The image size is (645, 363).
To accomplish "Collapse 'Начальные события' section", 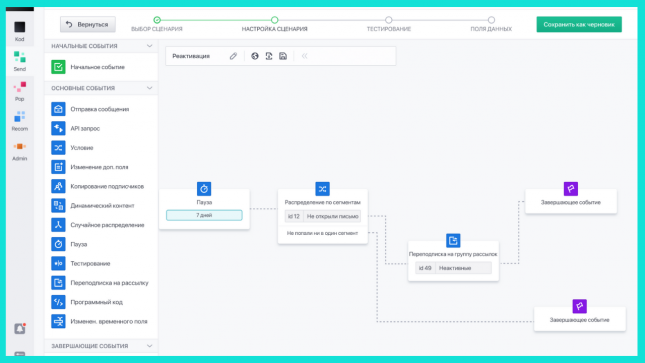I will (x=149, y=46).
